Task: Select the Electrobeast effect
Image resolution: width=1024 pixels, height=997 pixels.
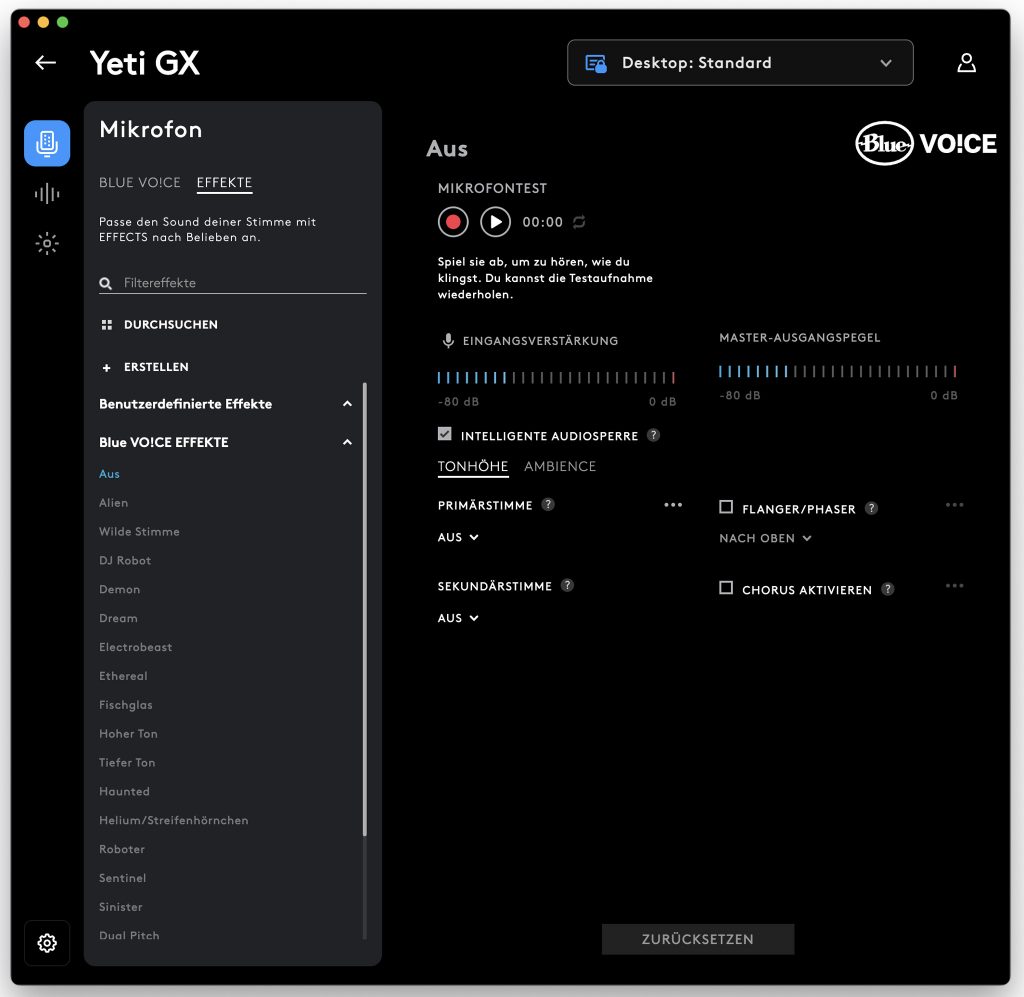Action: click(x=136, y=647)
